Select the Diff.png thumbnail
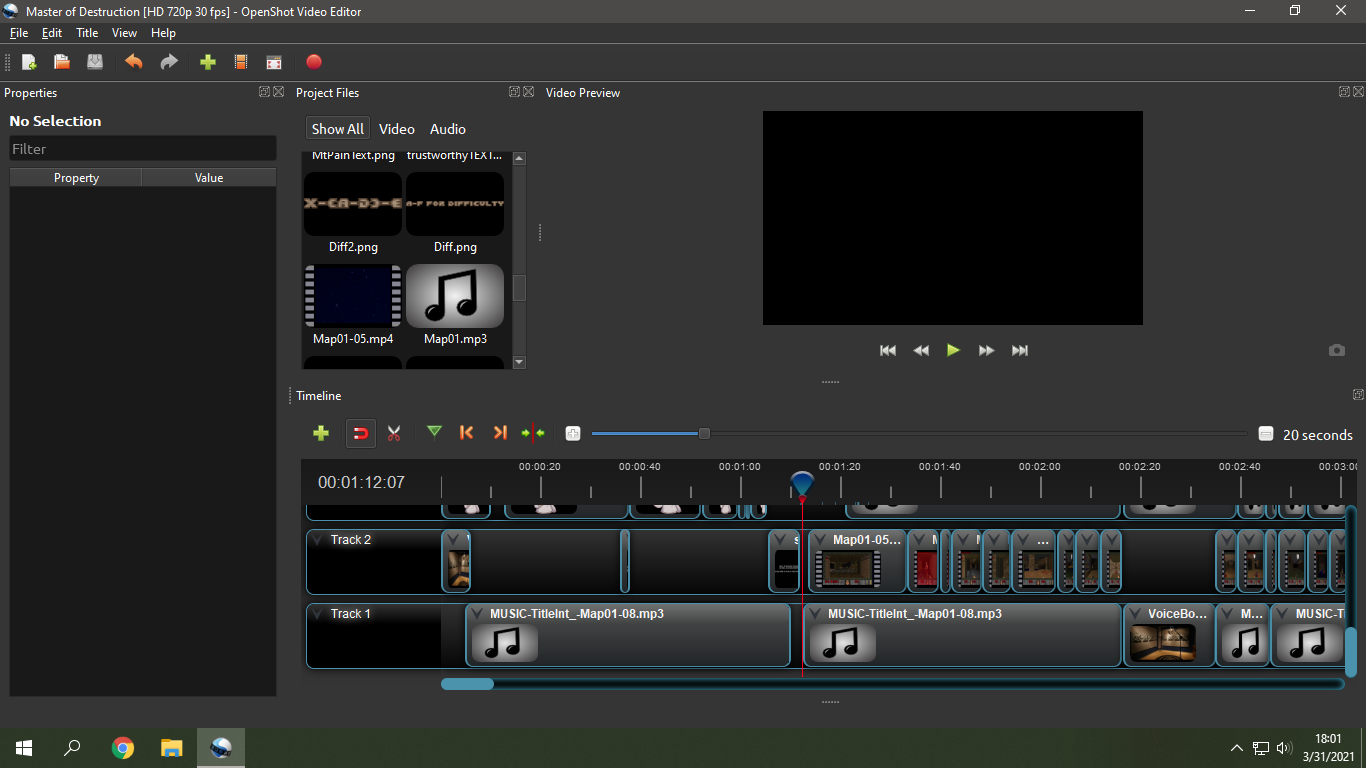 pos(455,204)
